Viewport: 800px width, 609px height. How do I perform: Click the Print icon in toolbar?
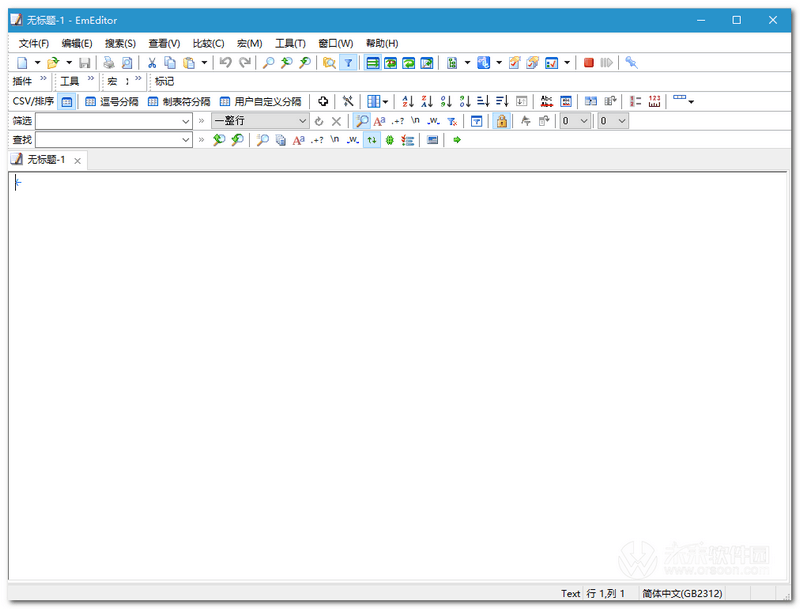point(108,62)
